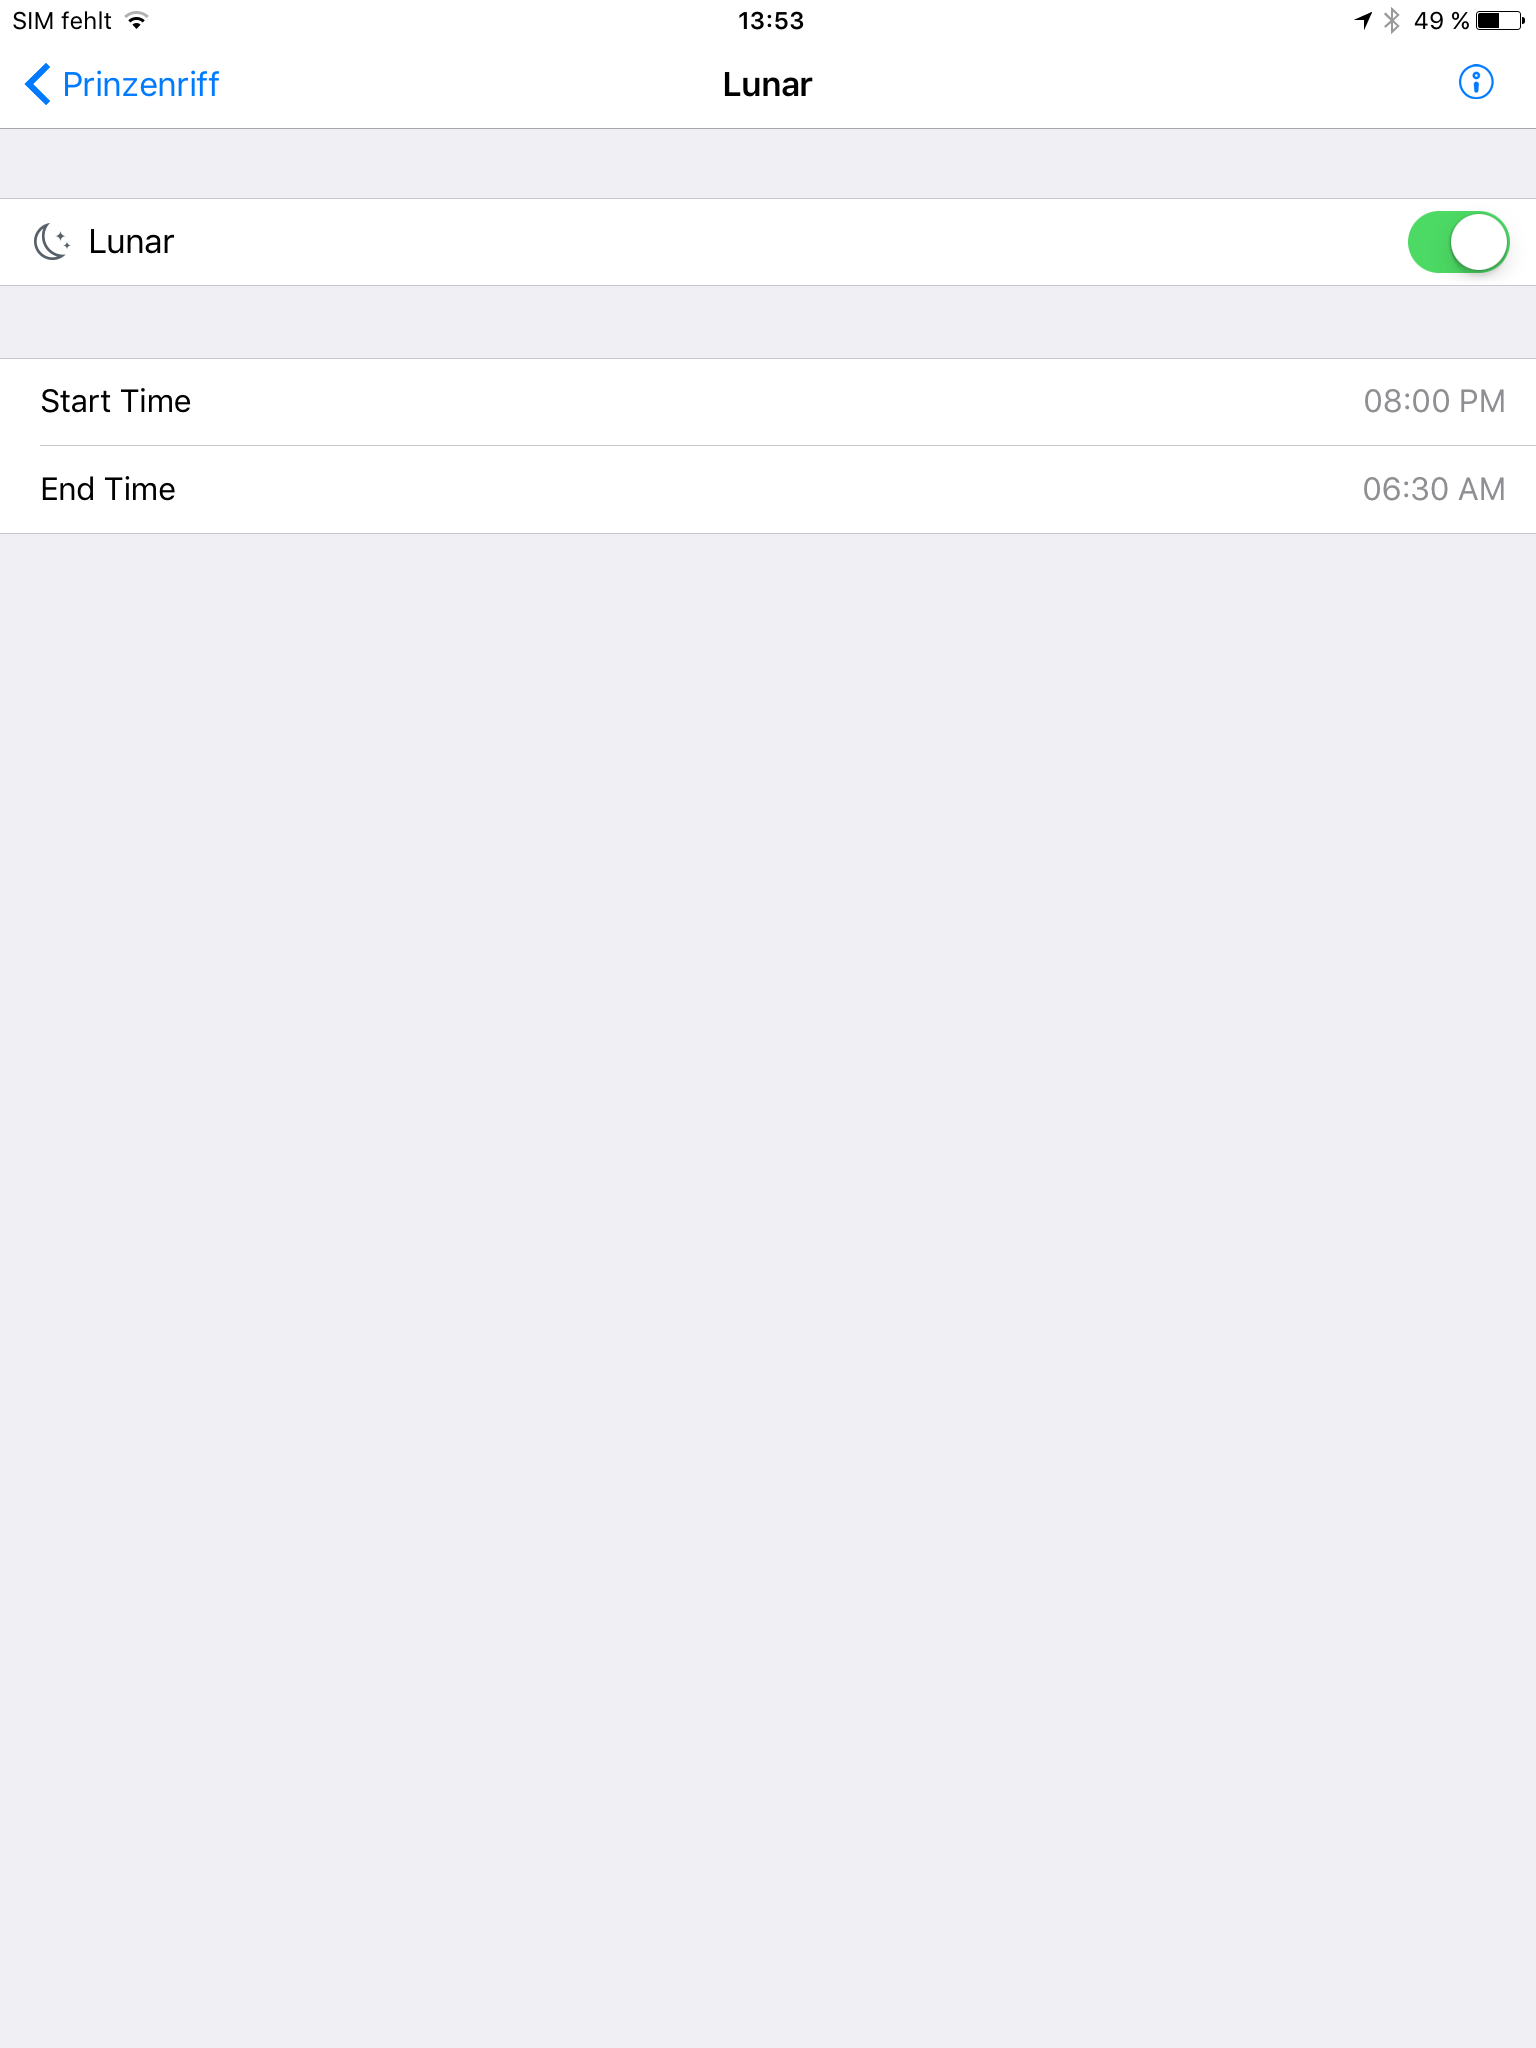Image resolution: width=1536 pixels, height=2048 pixels.
Task: Click the Wi-Fi status icon
Action: pos(137,21)
